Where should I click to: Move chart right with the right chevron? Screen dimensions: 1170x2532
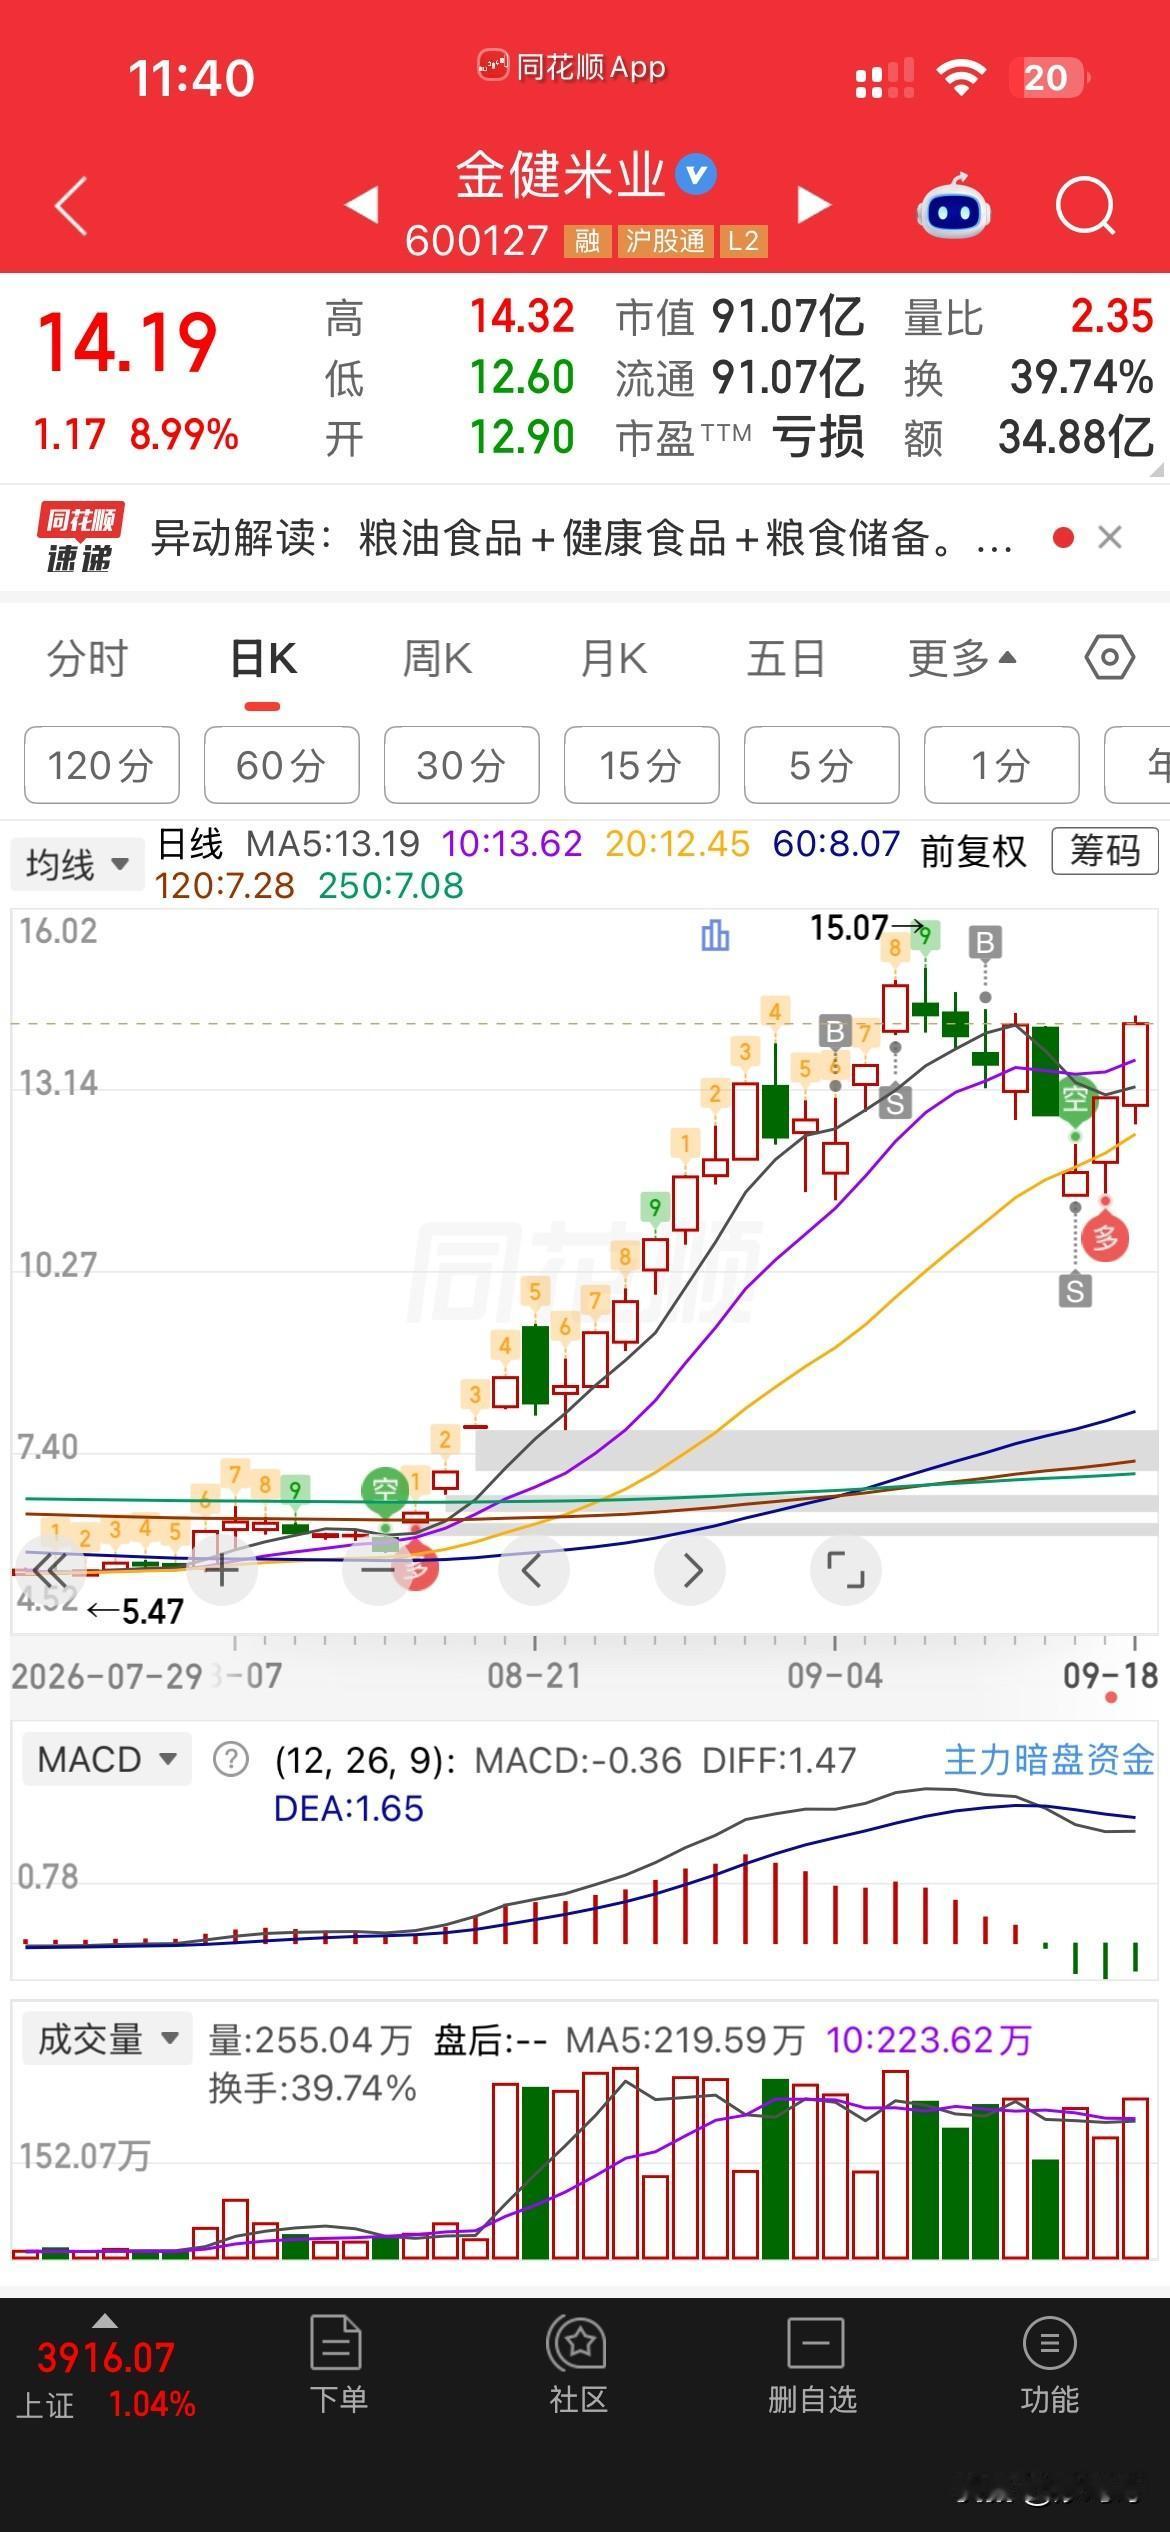click(690, 1570)
